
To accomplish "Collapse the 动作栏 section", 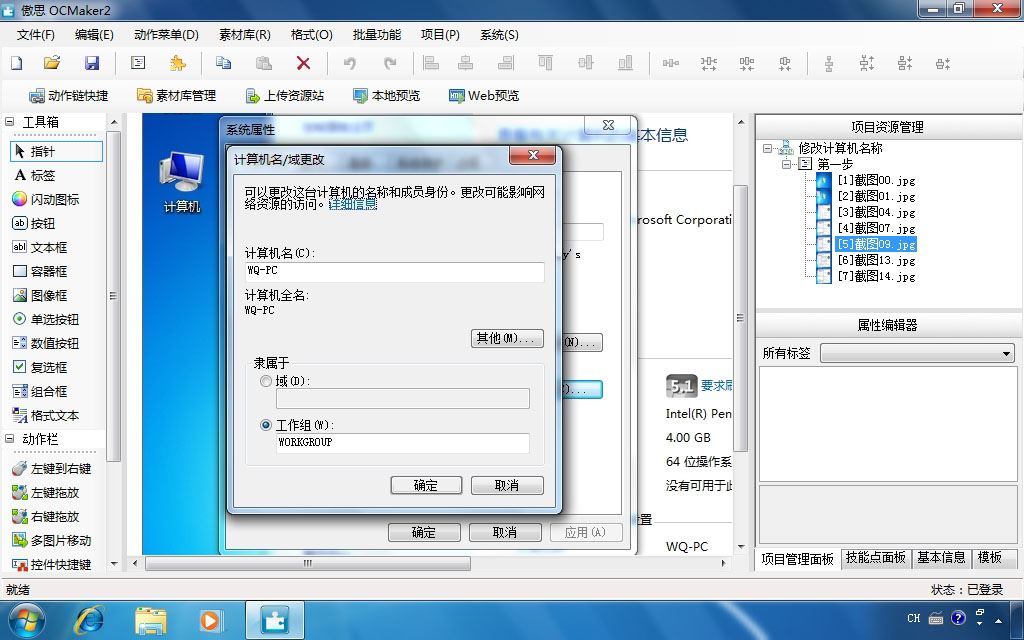I will (x=10, y=439).
